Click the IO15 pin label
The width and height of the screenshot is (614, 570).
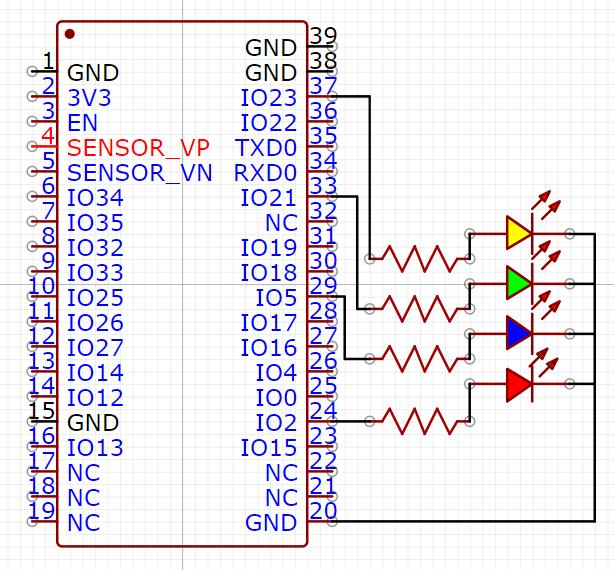click(x=269, y=448)
